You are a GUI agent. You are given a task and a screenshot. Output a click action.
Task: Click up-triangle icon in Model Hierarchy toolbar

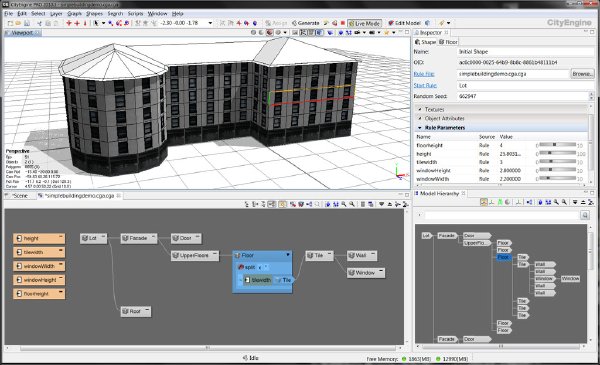pyautogui.click(x=583, y=202)
